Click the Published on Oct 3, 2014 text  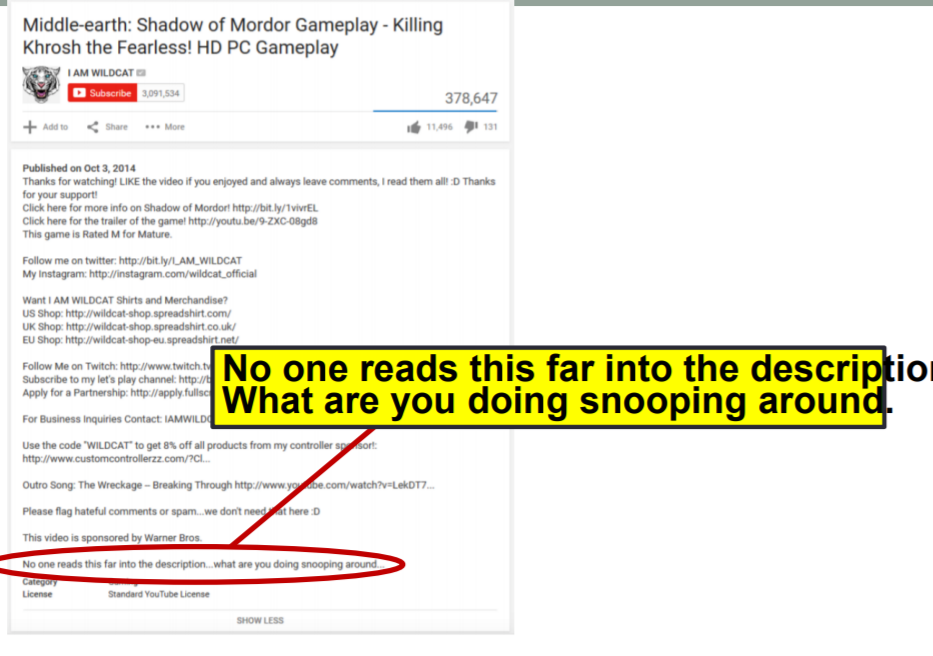tap(79, 168)
